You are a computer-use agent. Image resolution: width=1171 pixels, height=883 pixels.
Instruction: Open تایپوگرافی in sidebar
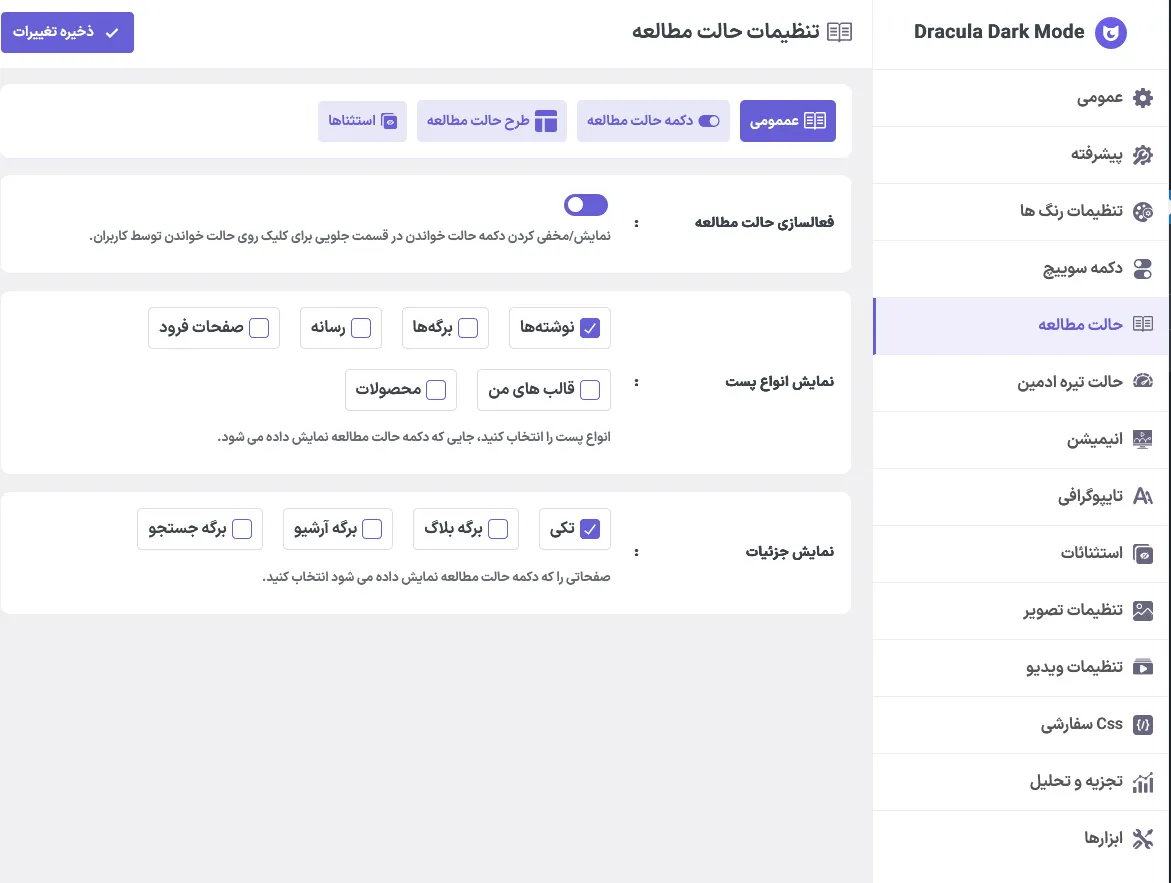tap(1020, 496)
